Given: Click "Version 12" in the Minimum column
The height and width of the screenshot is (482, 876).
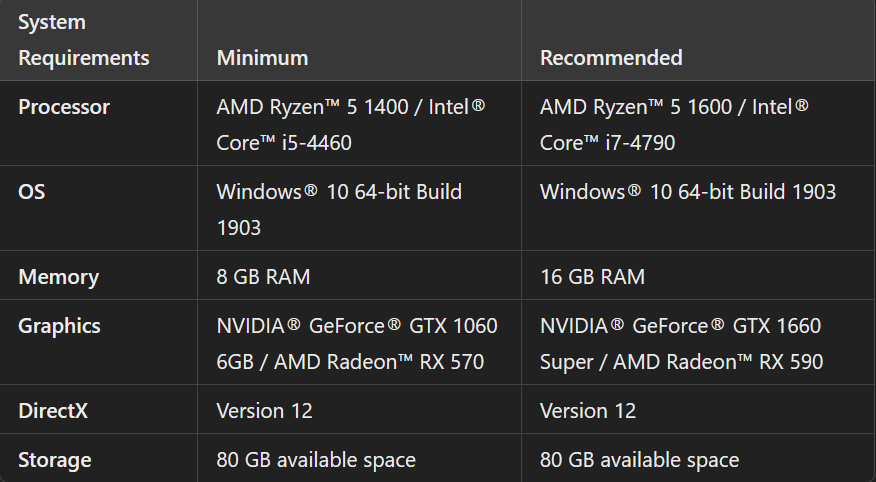Looking at the screenshot, I should click(x=264, y=411).
